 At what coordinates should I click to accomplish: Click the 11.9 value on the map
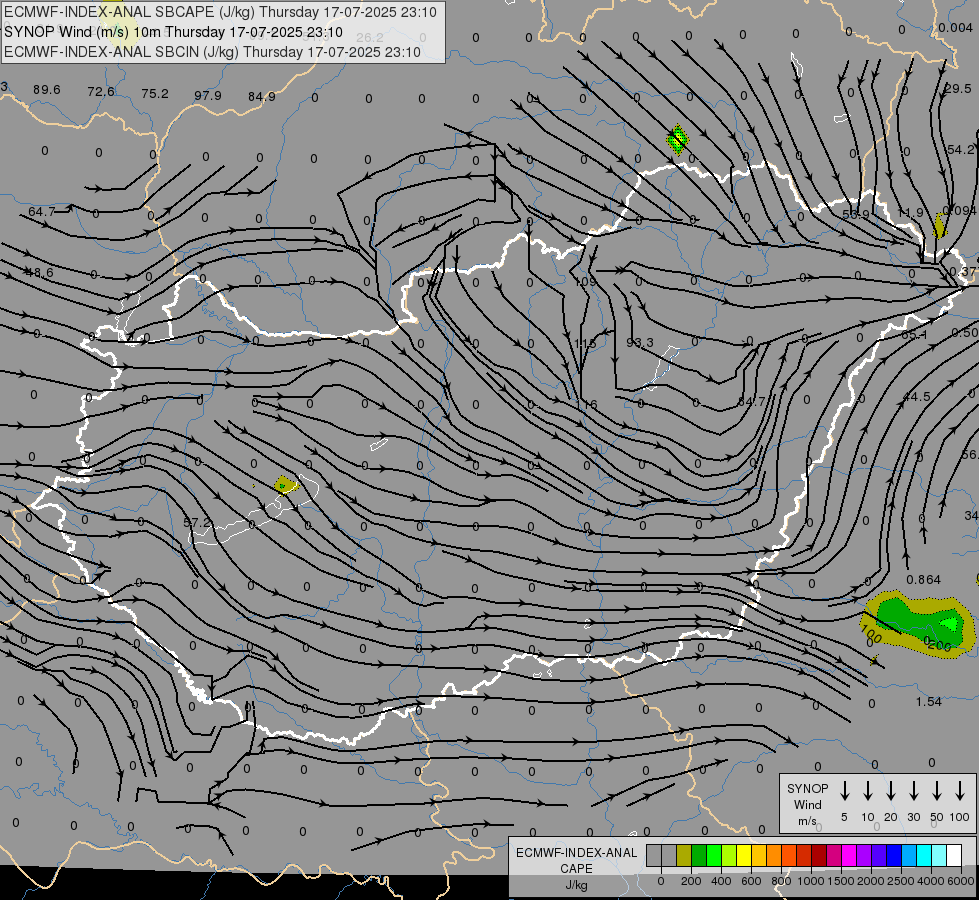[x=910, y=213]
